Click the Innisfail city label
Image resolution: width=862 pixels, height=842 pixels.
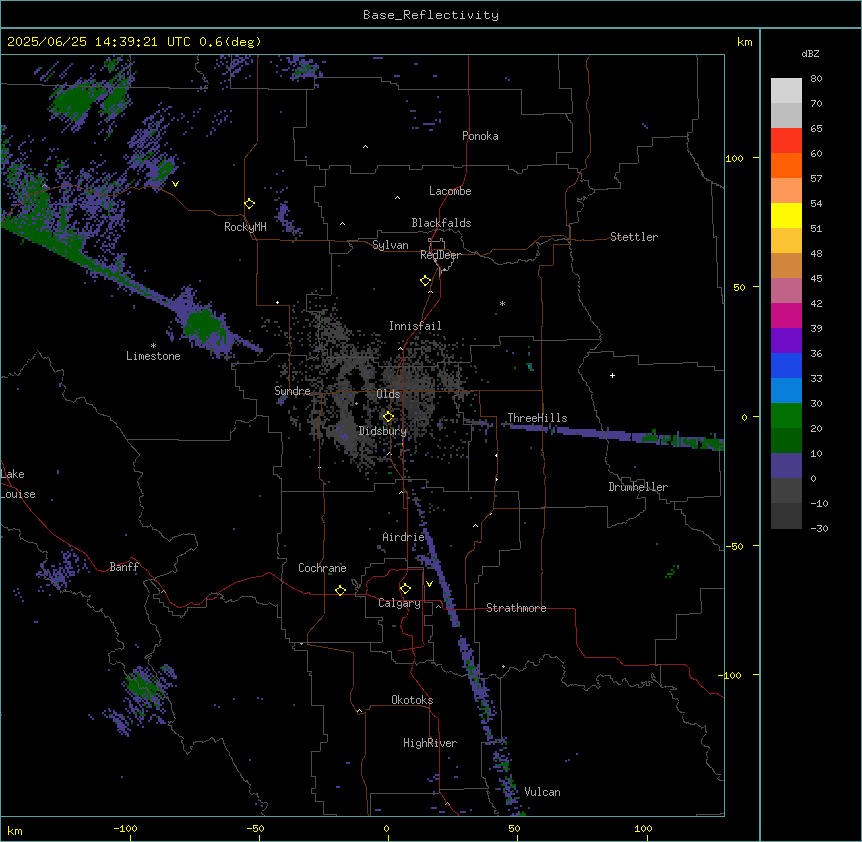[415, 326]
